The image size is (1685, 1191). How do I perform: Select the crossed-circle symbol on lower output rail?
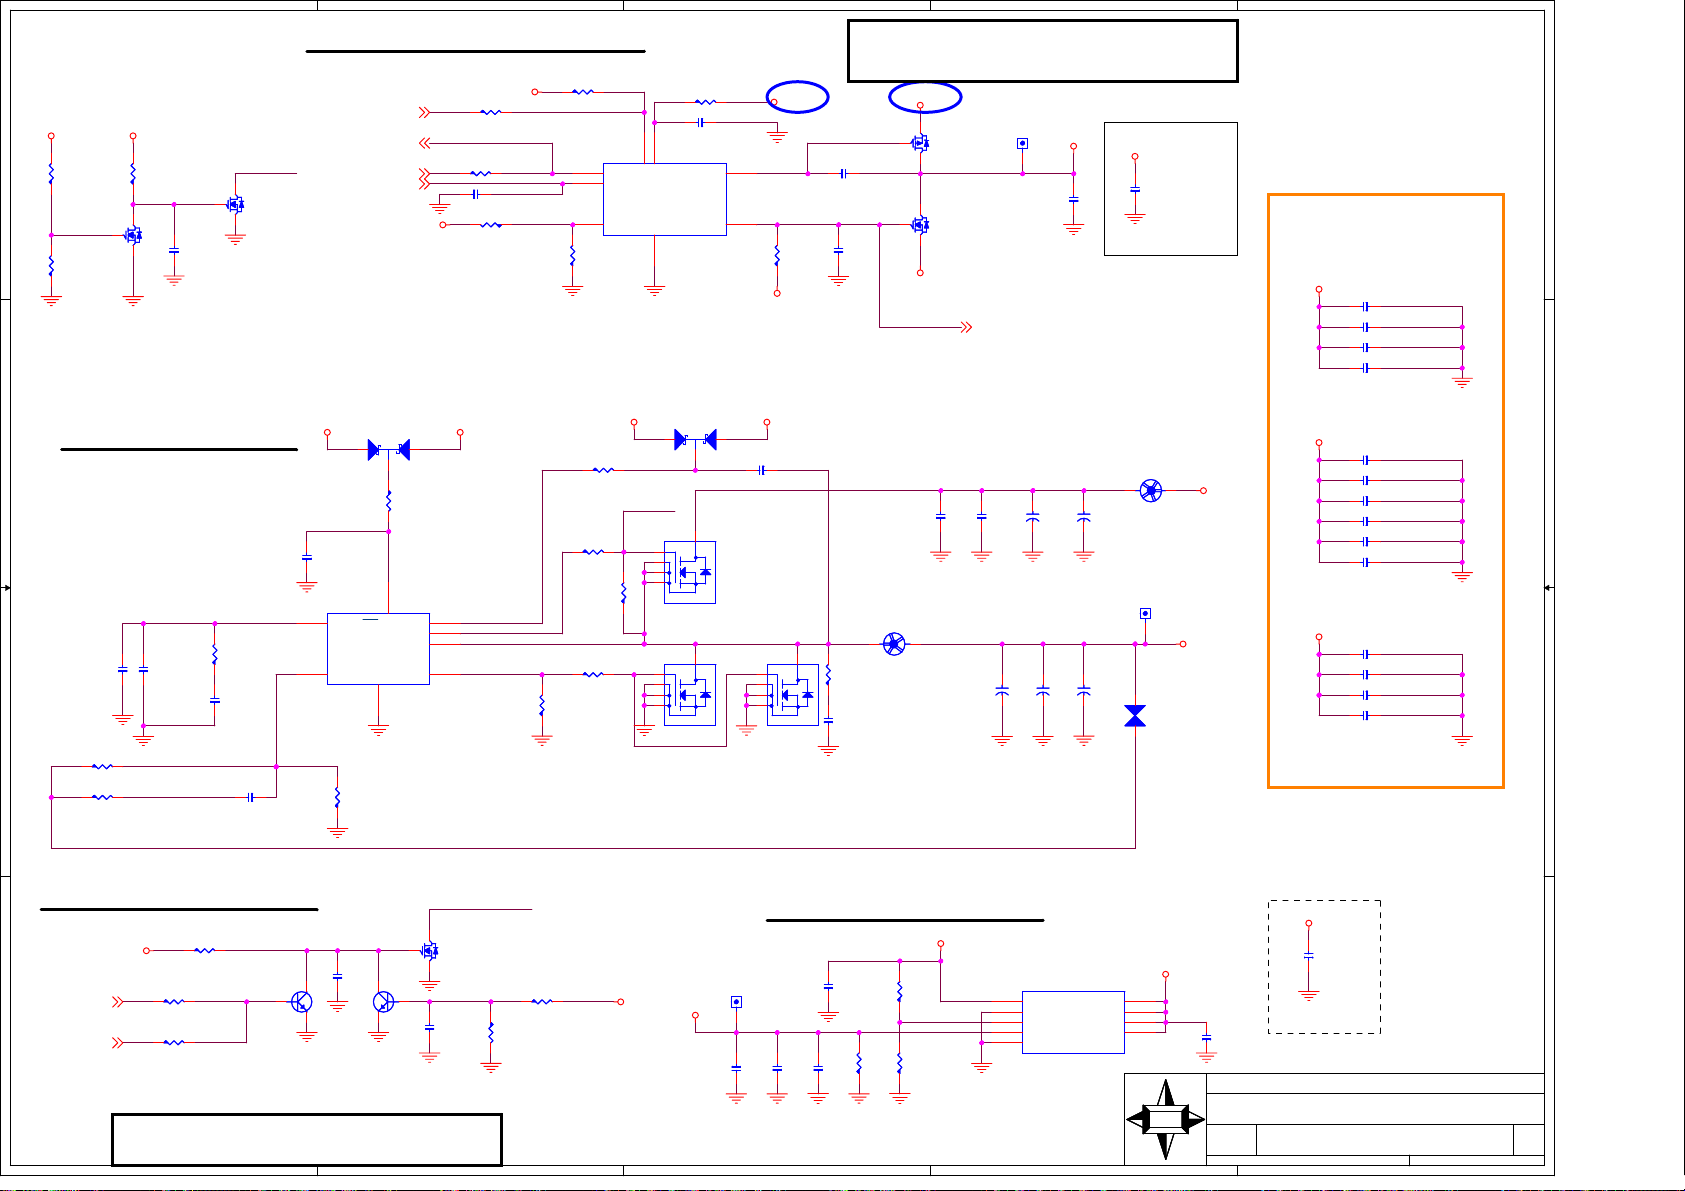[894, 644]
